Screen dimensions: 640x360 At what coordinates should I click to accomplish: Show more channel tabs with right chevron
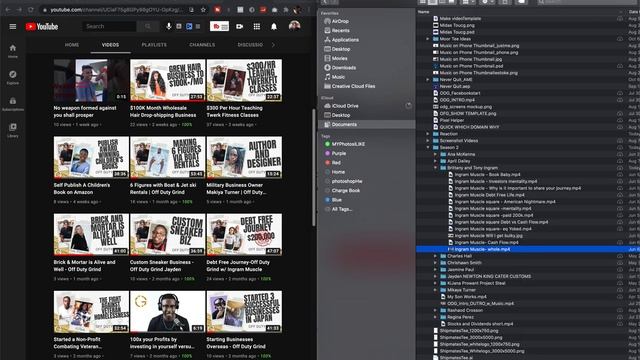(x=273, y=45)
